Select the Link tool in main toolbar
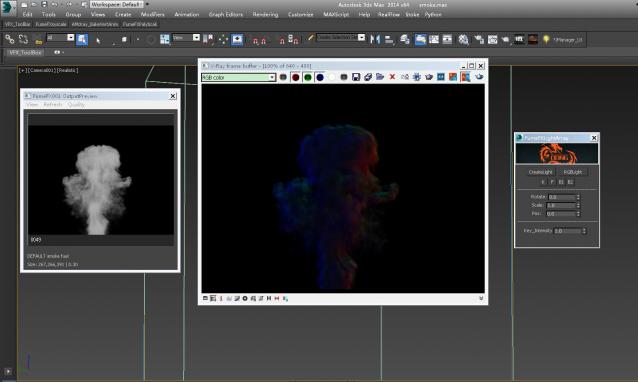The image size is (638, 382). [9, 39]
